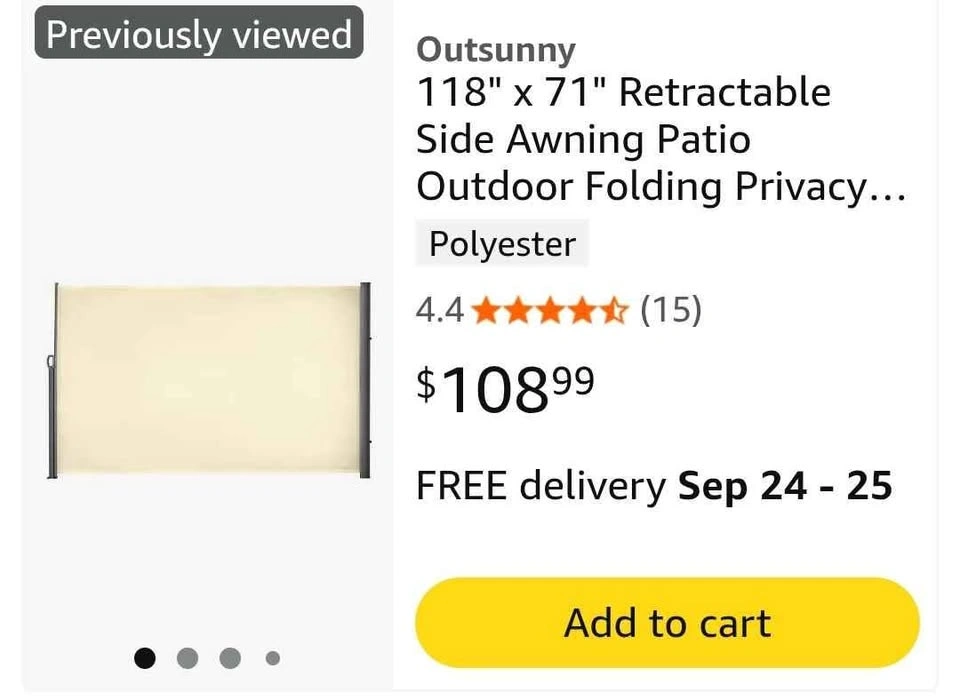
Task: Click the $108.99 price
Action: tap(505, 388)
